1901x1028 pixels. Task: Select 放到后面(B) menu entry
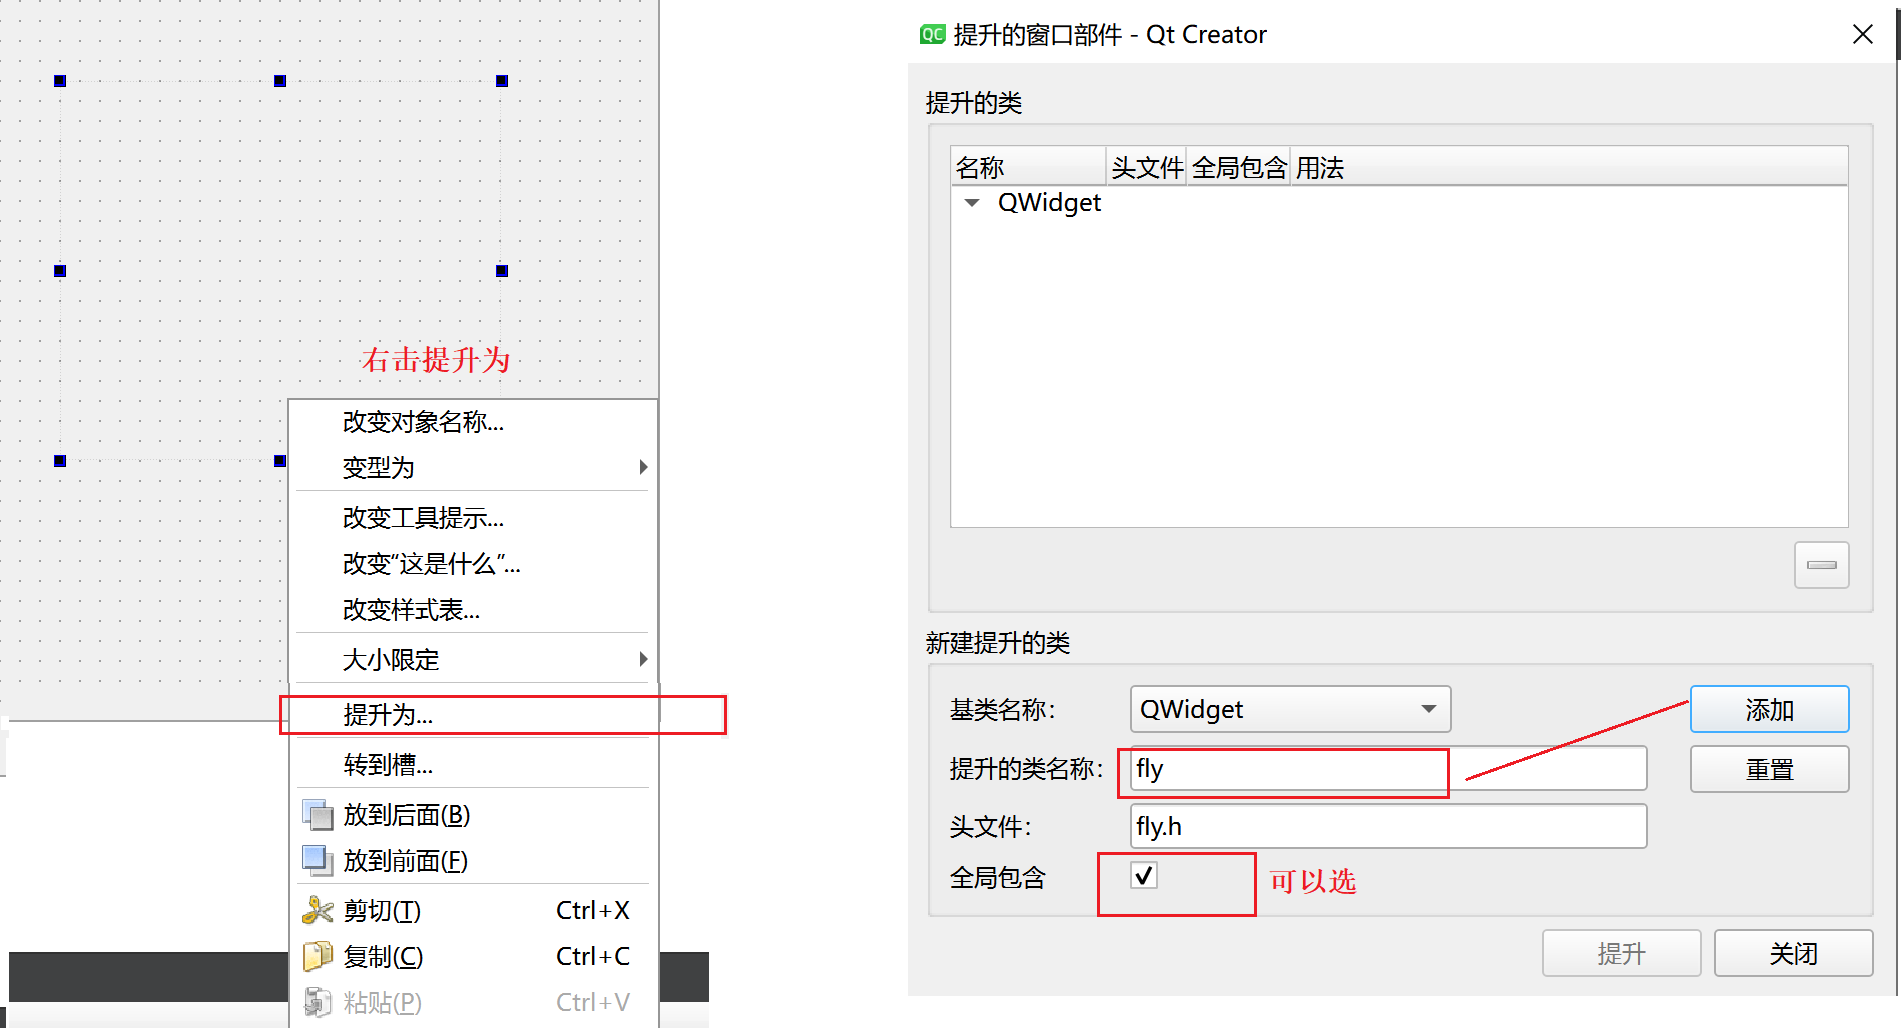[473, 815]
